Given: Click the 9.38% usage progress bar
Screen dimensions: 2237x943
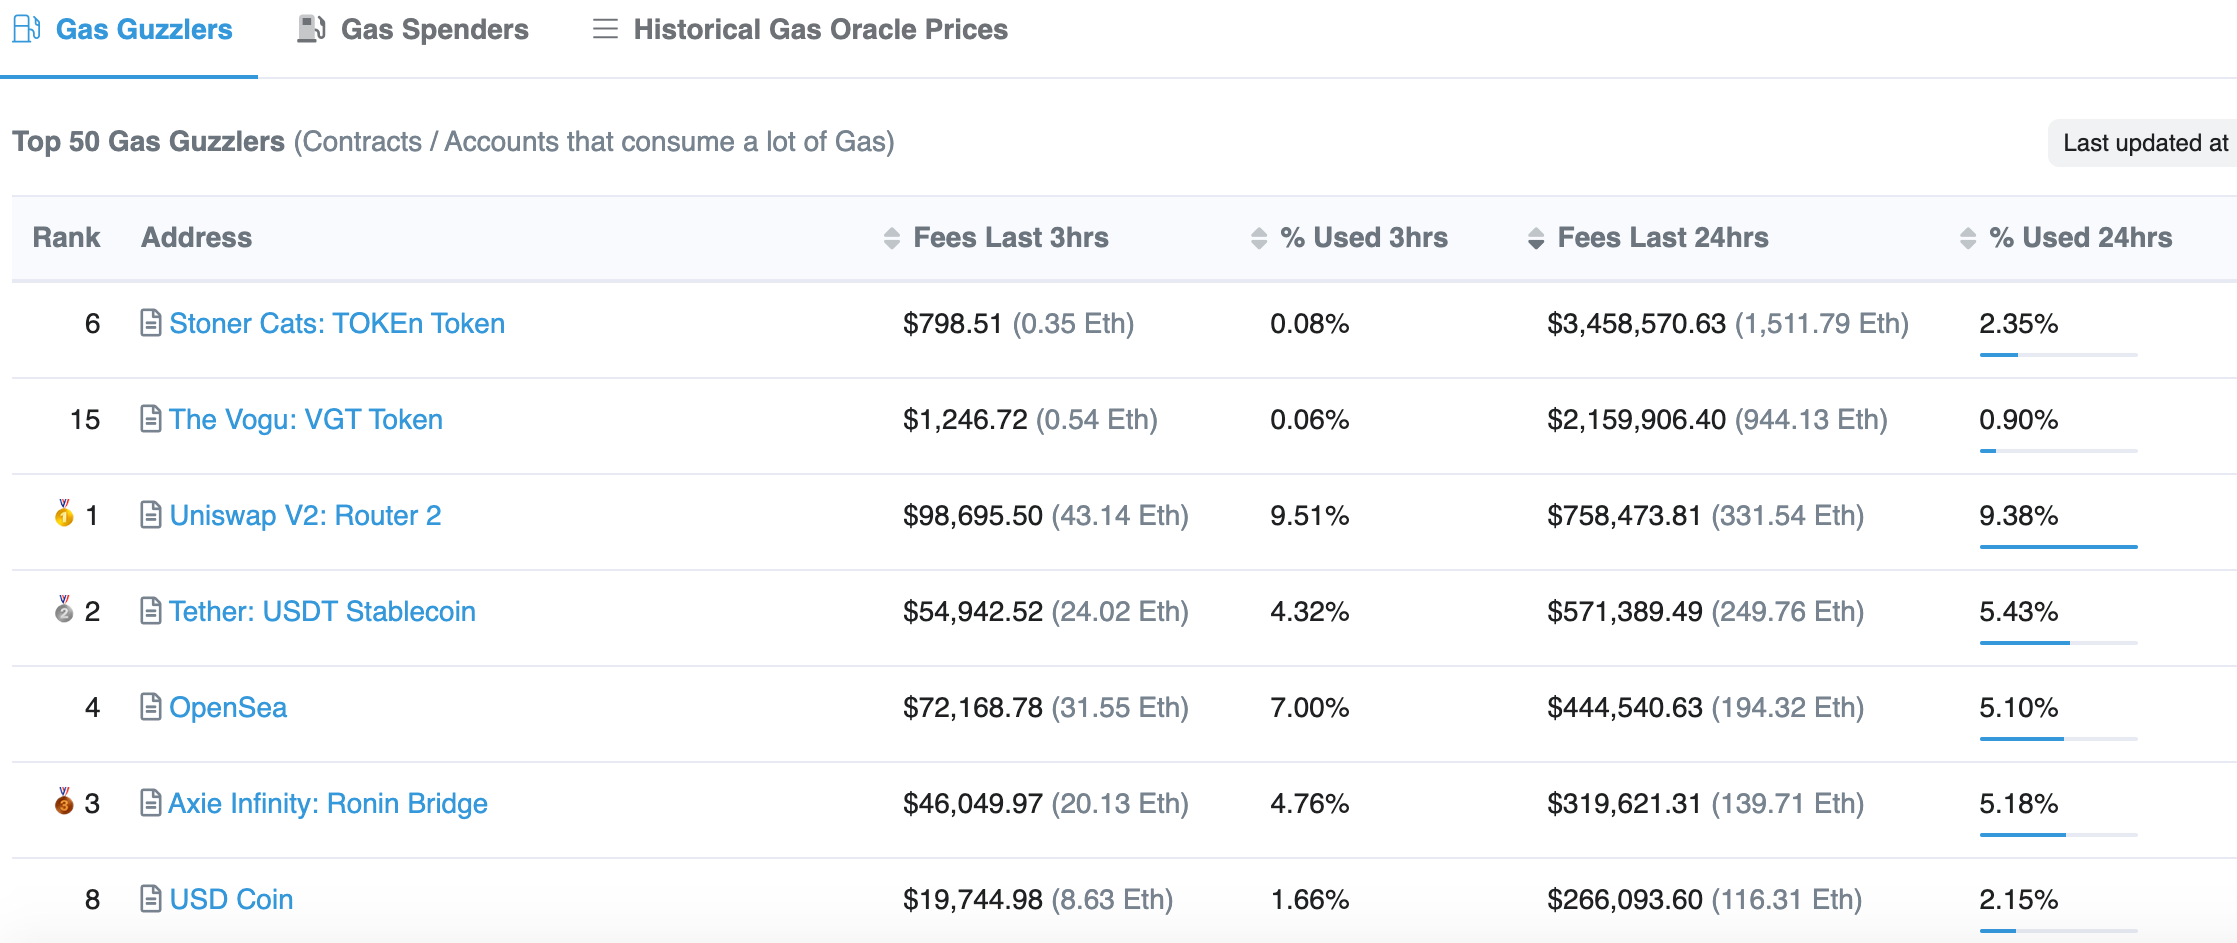Looking at the screenshot, I should coord(2058,547).
